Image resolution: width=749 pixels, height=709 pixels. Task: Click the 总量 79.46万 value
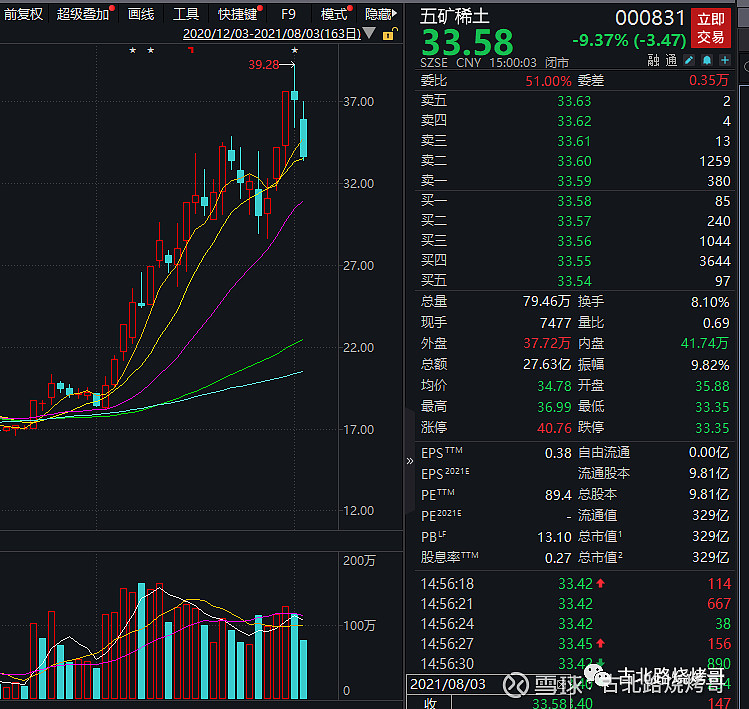(547, 301)
